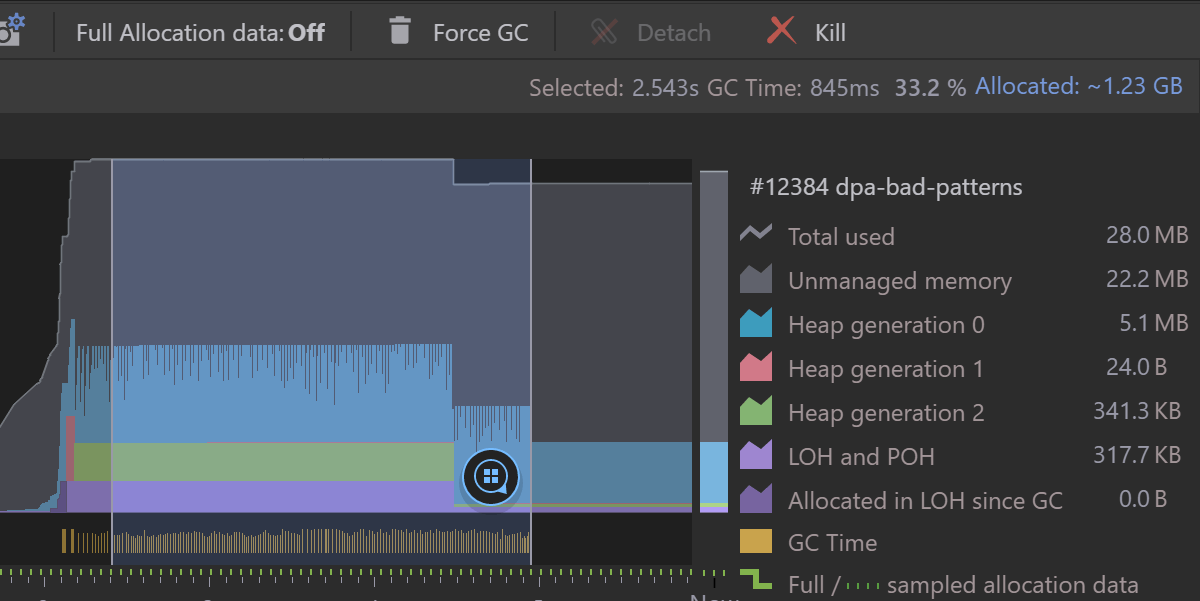Viewport: 1200px width, 601px height.
Task: Turn on Full Allocation data
Action: [x=200, y=31]
